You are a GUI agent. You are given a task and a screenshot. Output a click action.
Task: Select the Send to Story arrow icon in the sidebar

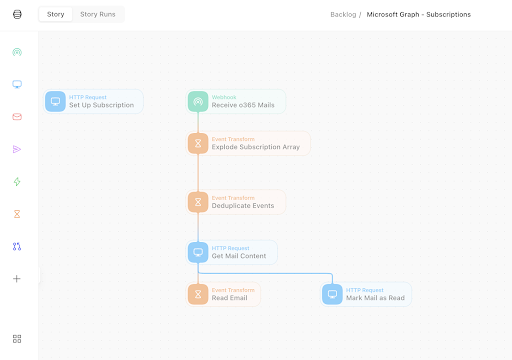pyautogui.click(x=17, y=149)
